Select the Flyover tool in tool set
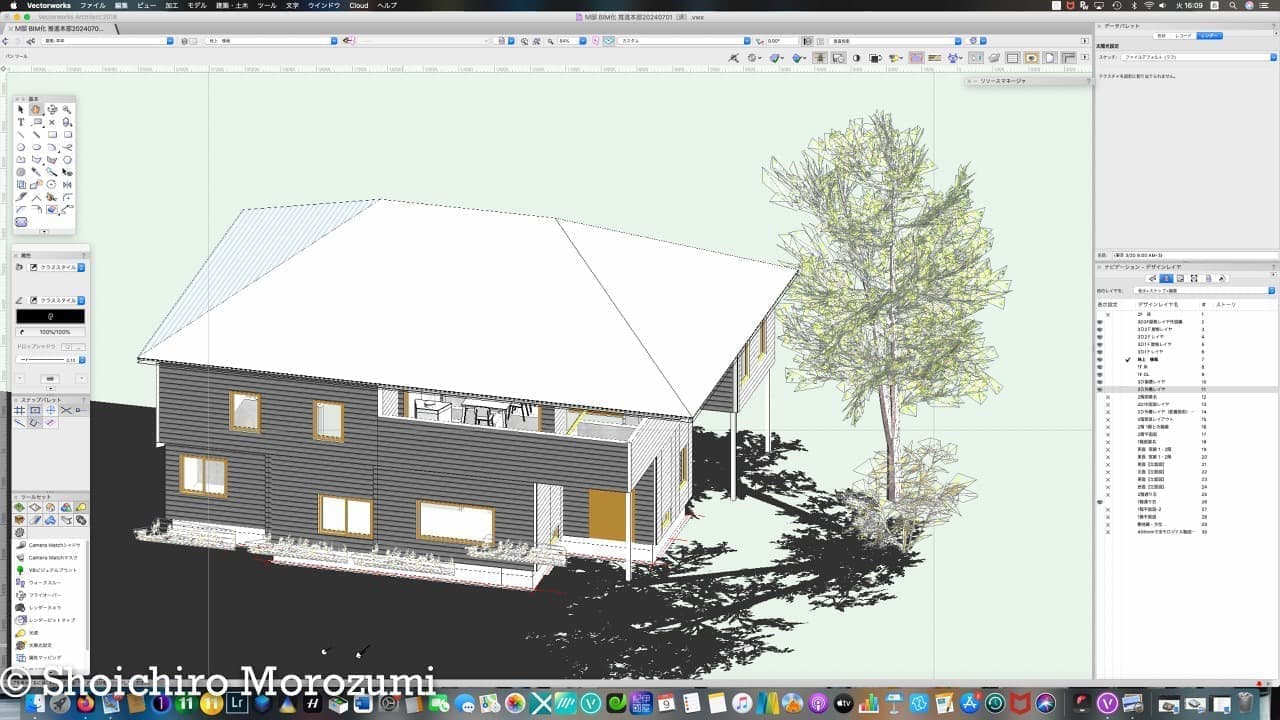Screen dimensions: 1280x720 tap(41, 595)
